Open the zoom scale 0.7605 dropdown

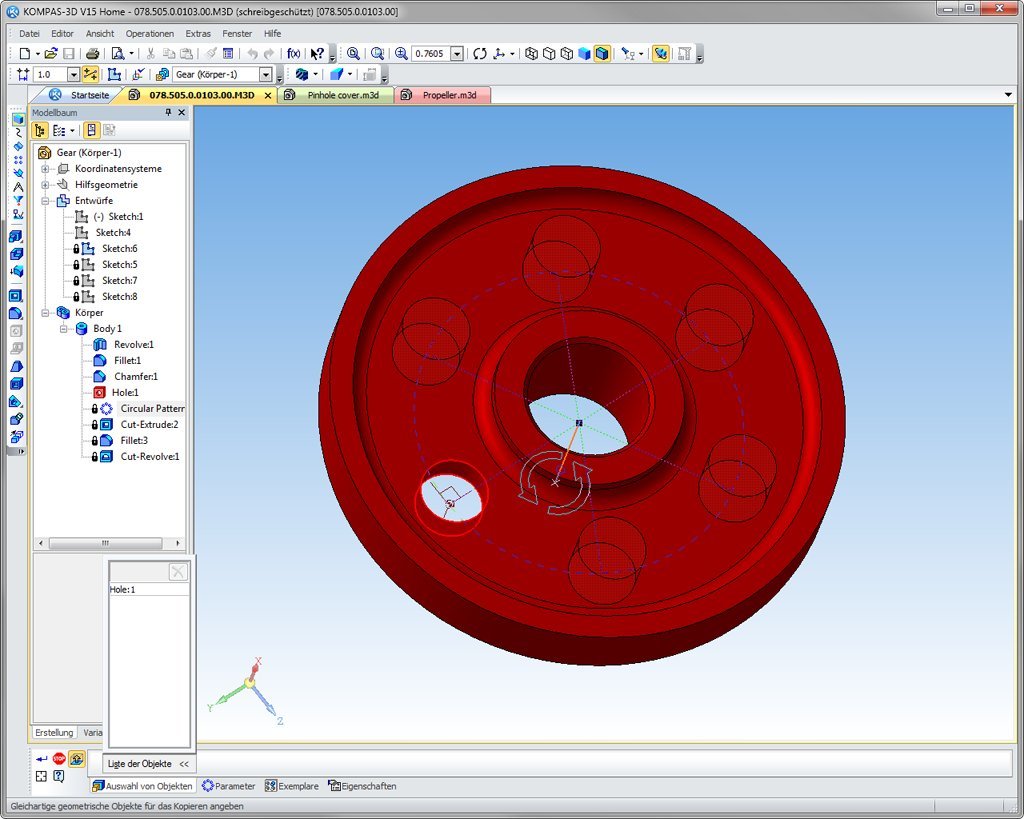click(457, 54)
